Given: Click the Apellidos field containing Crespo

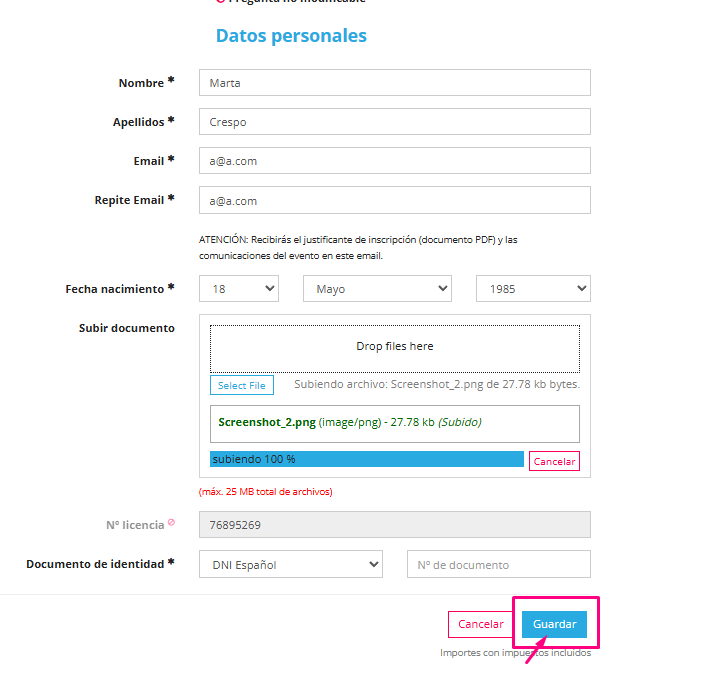Looking at the screenshot, I should (x=395, y=121).
